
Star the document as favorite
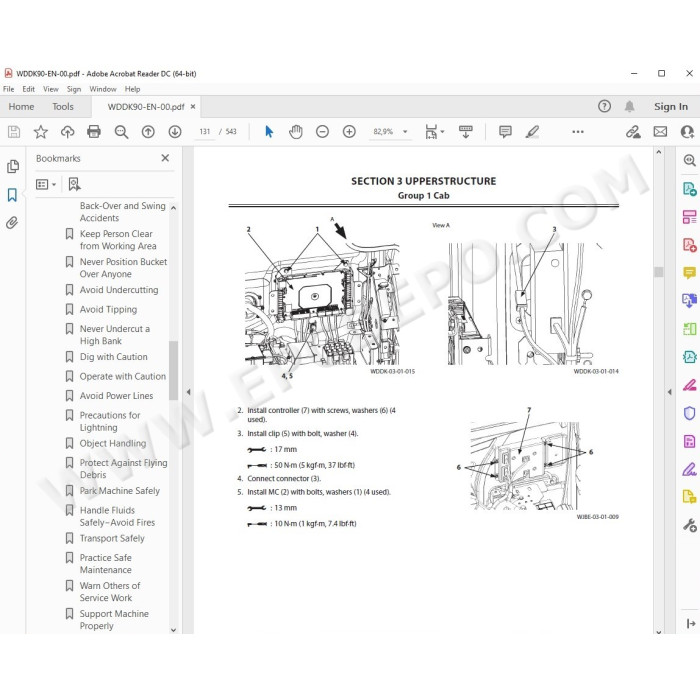point(41,132)
